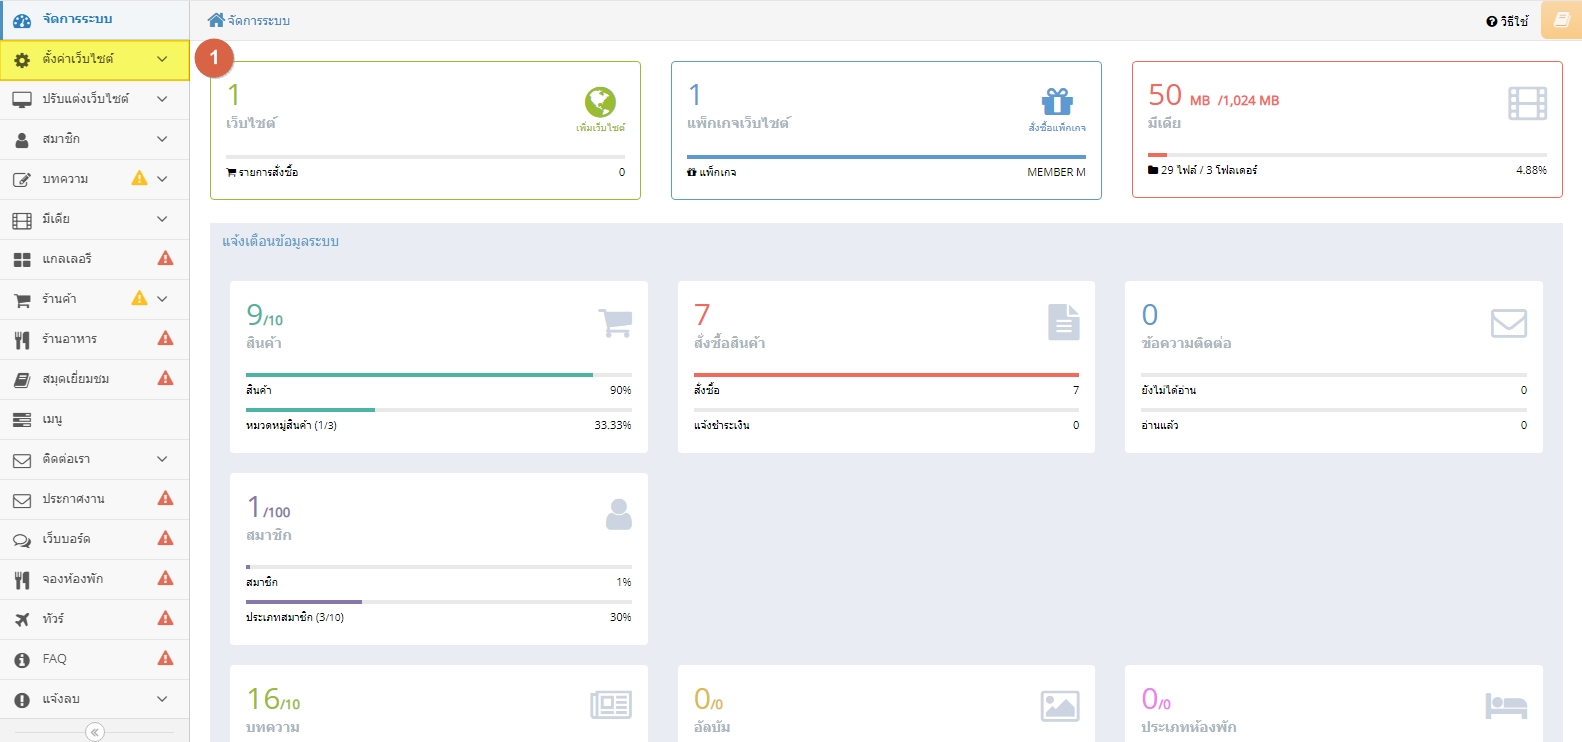
Task: Click the globe add-website icon
Action: [600, 102]
